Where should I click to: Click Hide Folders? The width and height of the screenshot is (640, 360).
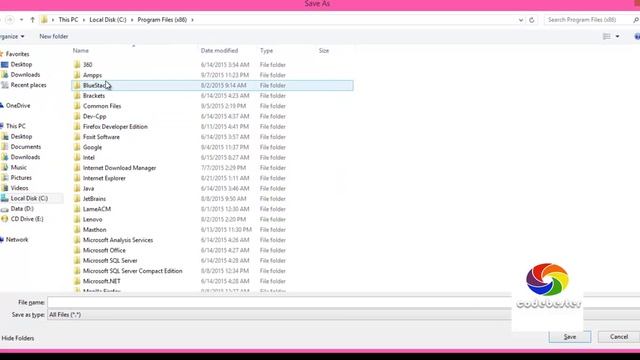tap(18, 338)
